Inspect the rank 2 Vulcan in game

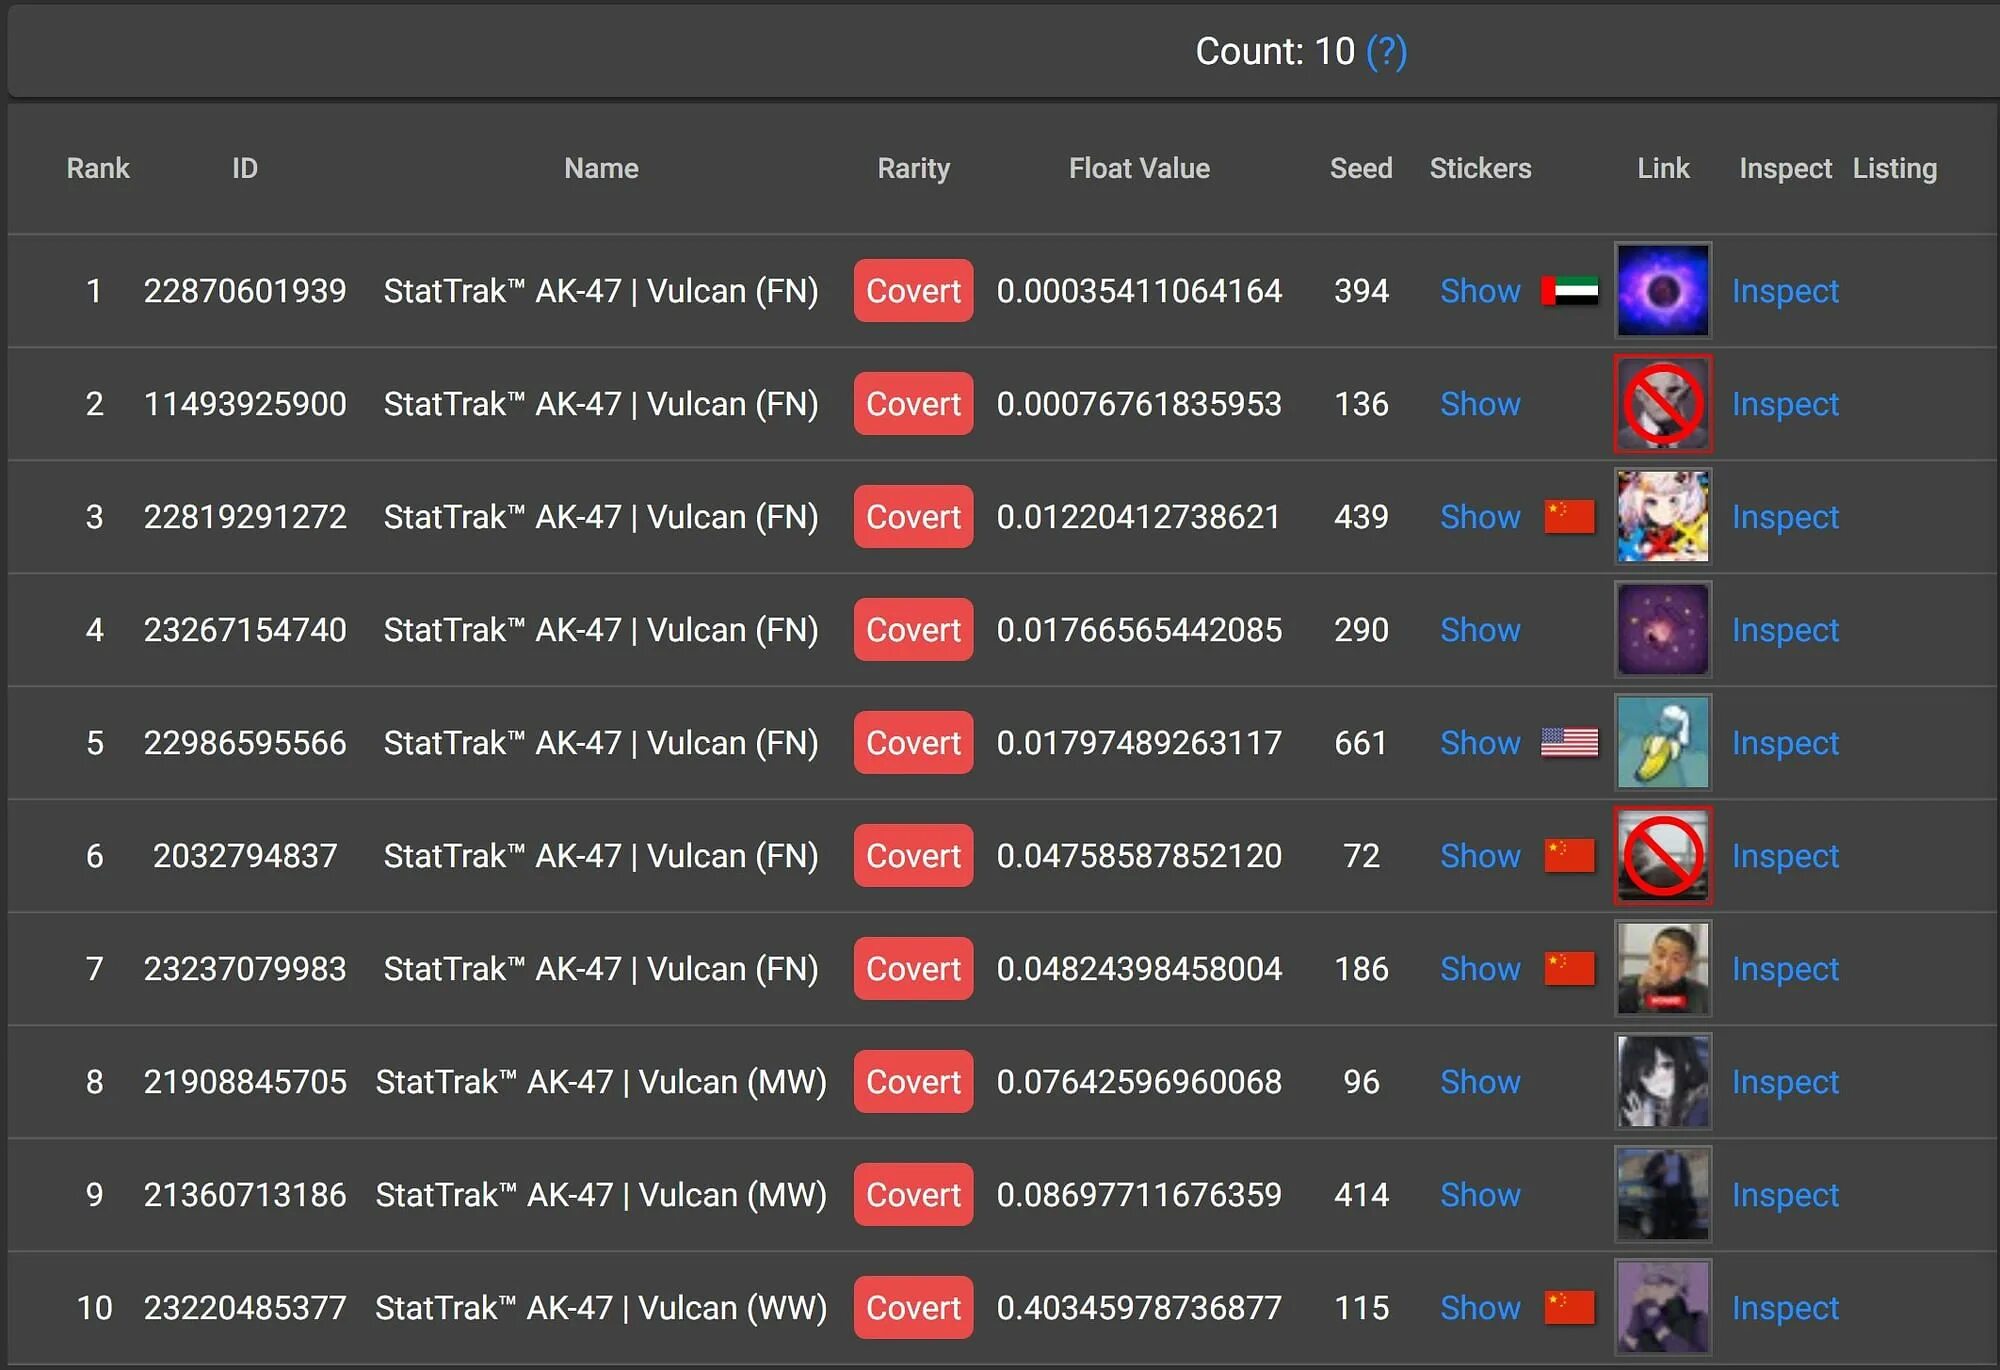coord(1784,404)
